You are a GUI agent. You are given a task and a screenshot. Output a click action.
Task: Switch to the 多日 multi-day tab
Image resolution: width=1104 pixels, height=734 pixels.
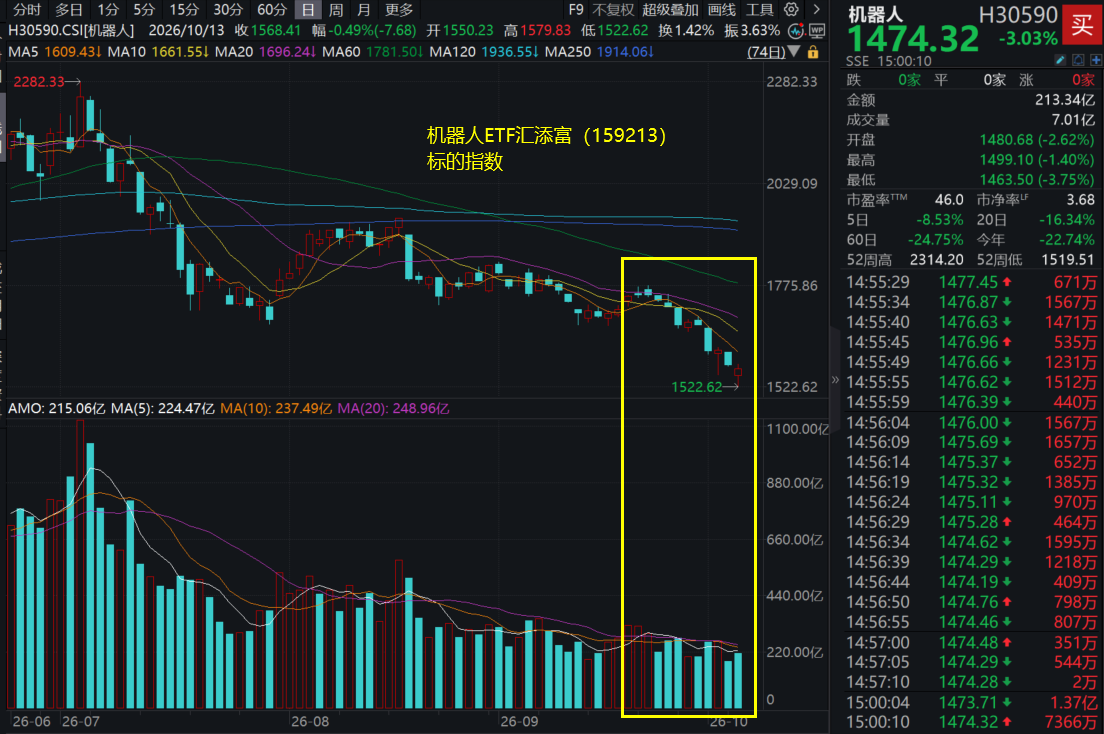[68, 10]
